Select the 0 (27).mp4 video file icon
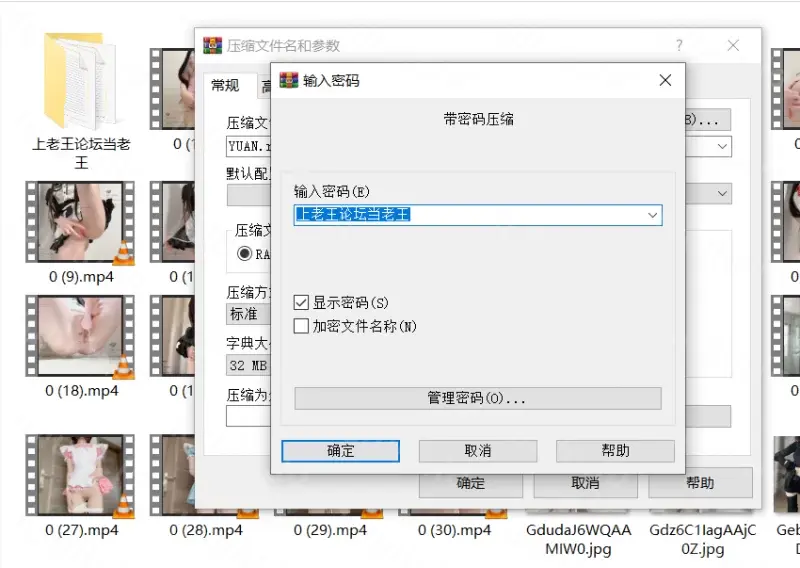The image size is (800, 568). [80, 476]
